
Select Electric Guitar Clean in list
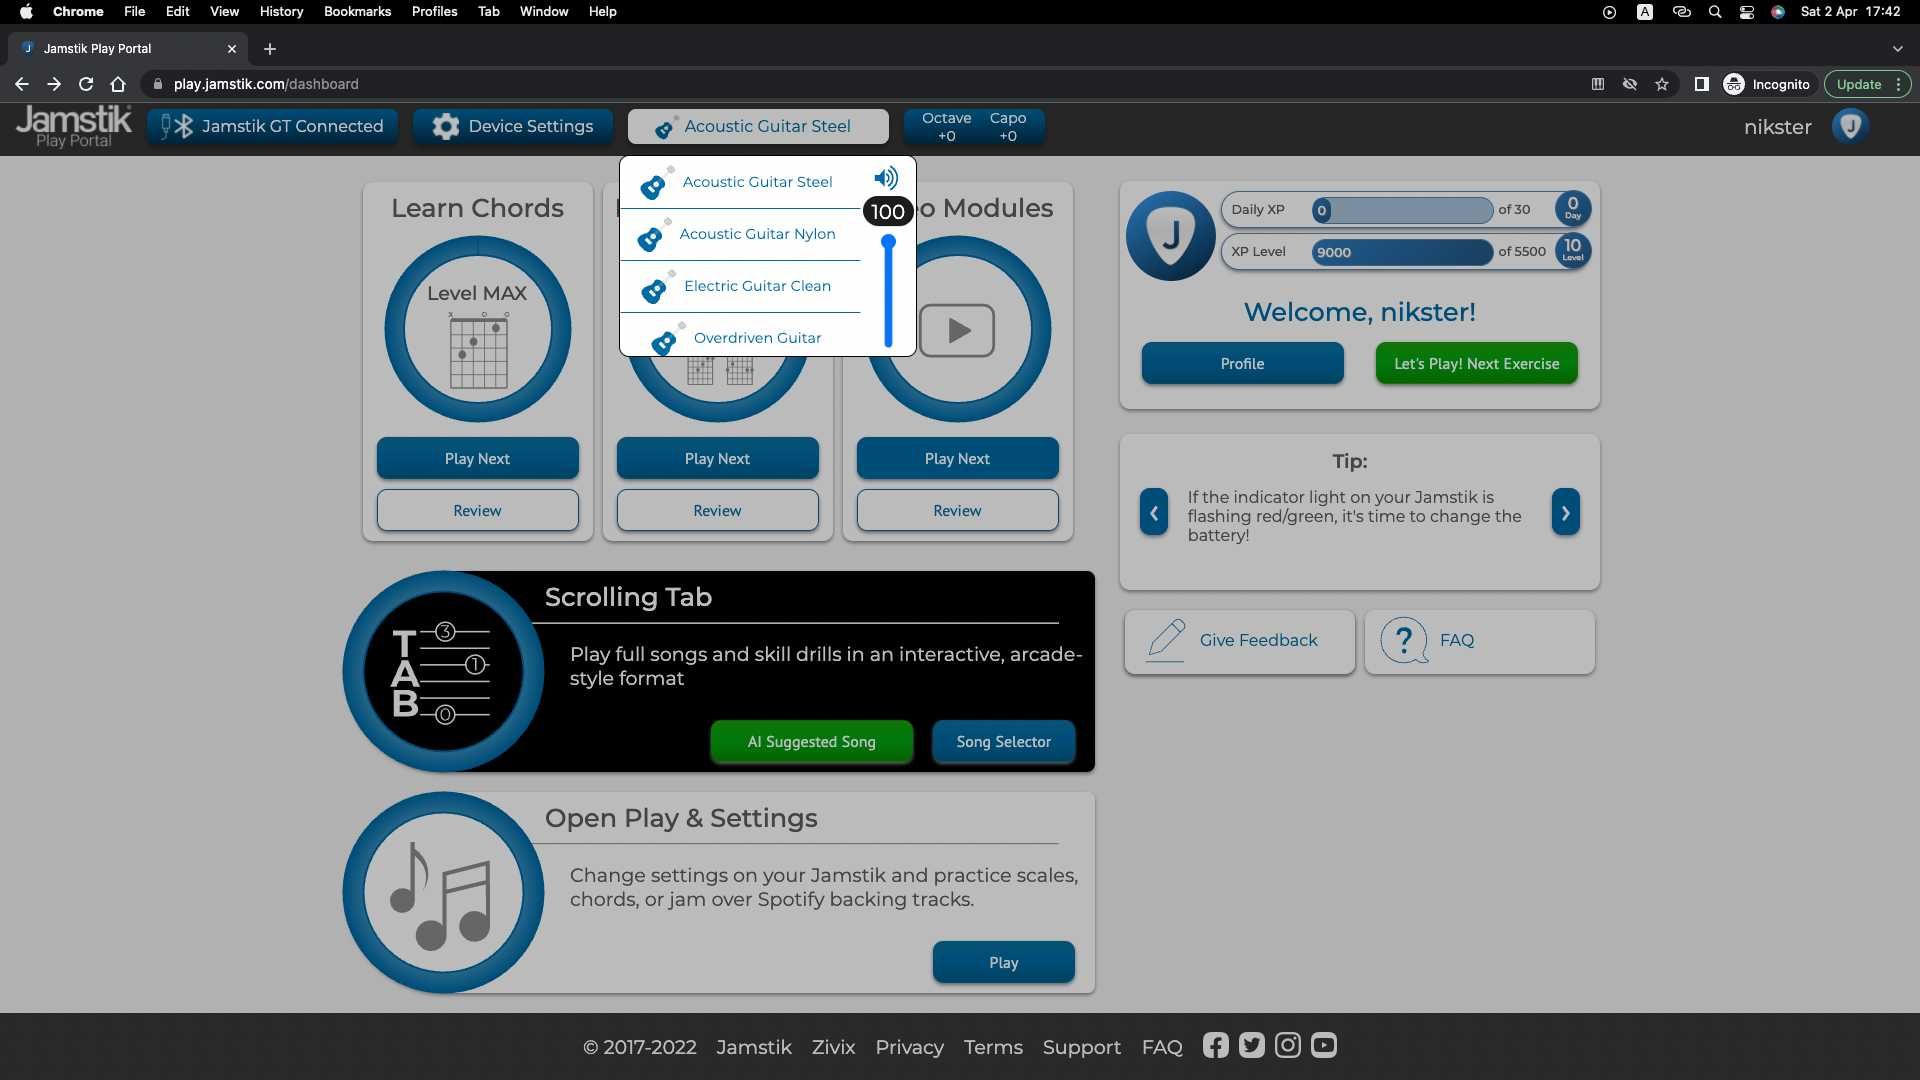coord(741,286)
